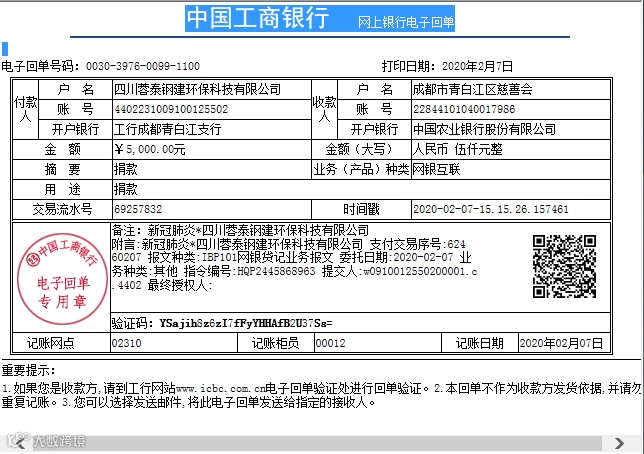Click payer bank 工行成都青白江支行
Image resolution: width=644 pixels, height=454 pixels.
[x=168, y=129]
